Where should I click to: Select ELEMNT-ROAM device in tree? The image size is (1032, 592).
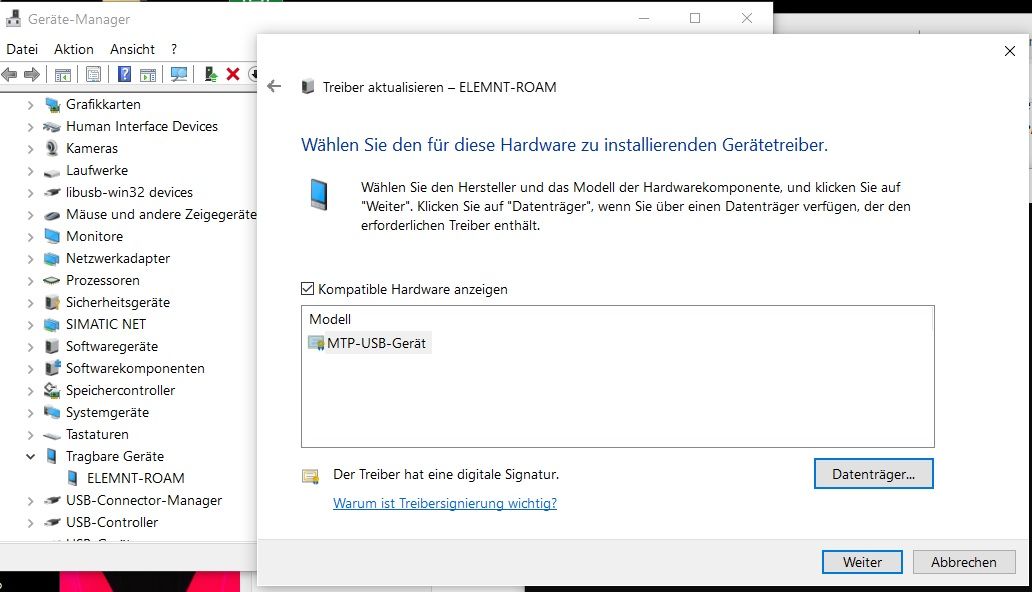click(135, 478)
